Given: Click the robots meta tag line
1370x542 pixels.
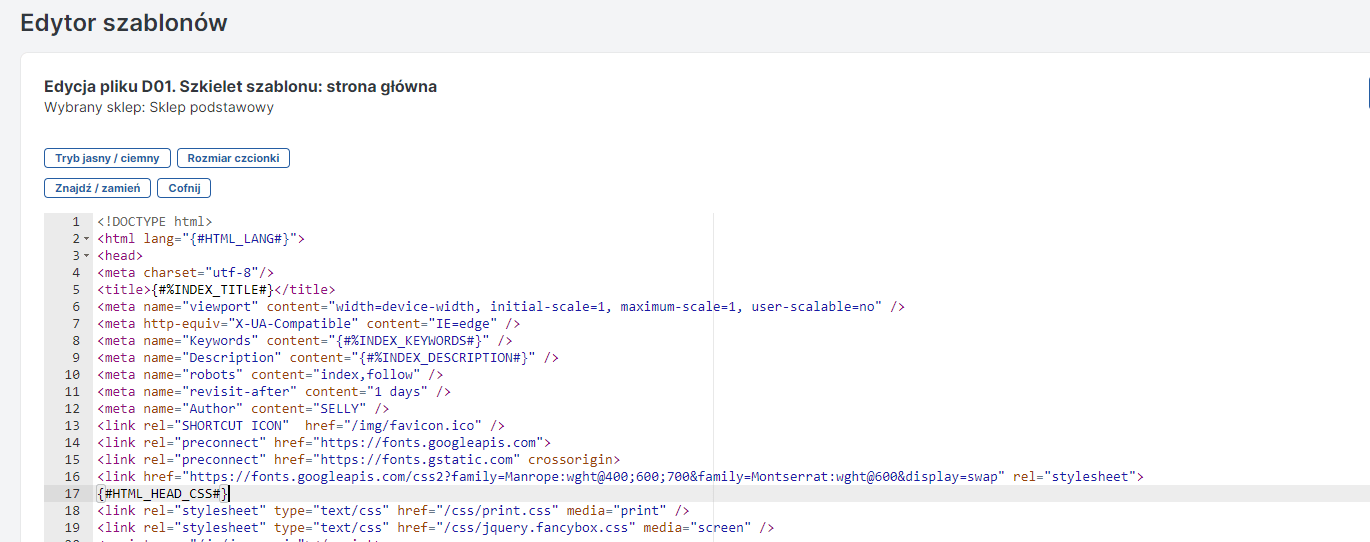Looking at the screenshot, I should 270,375.
